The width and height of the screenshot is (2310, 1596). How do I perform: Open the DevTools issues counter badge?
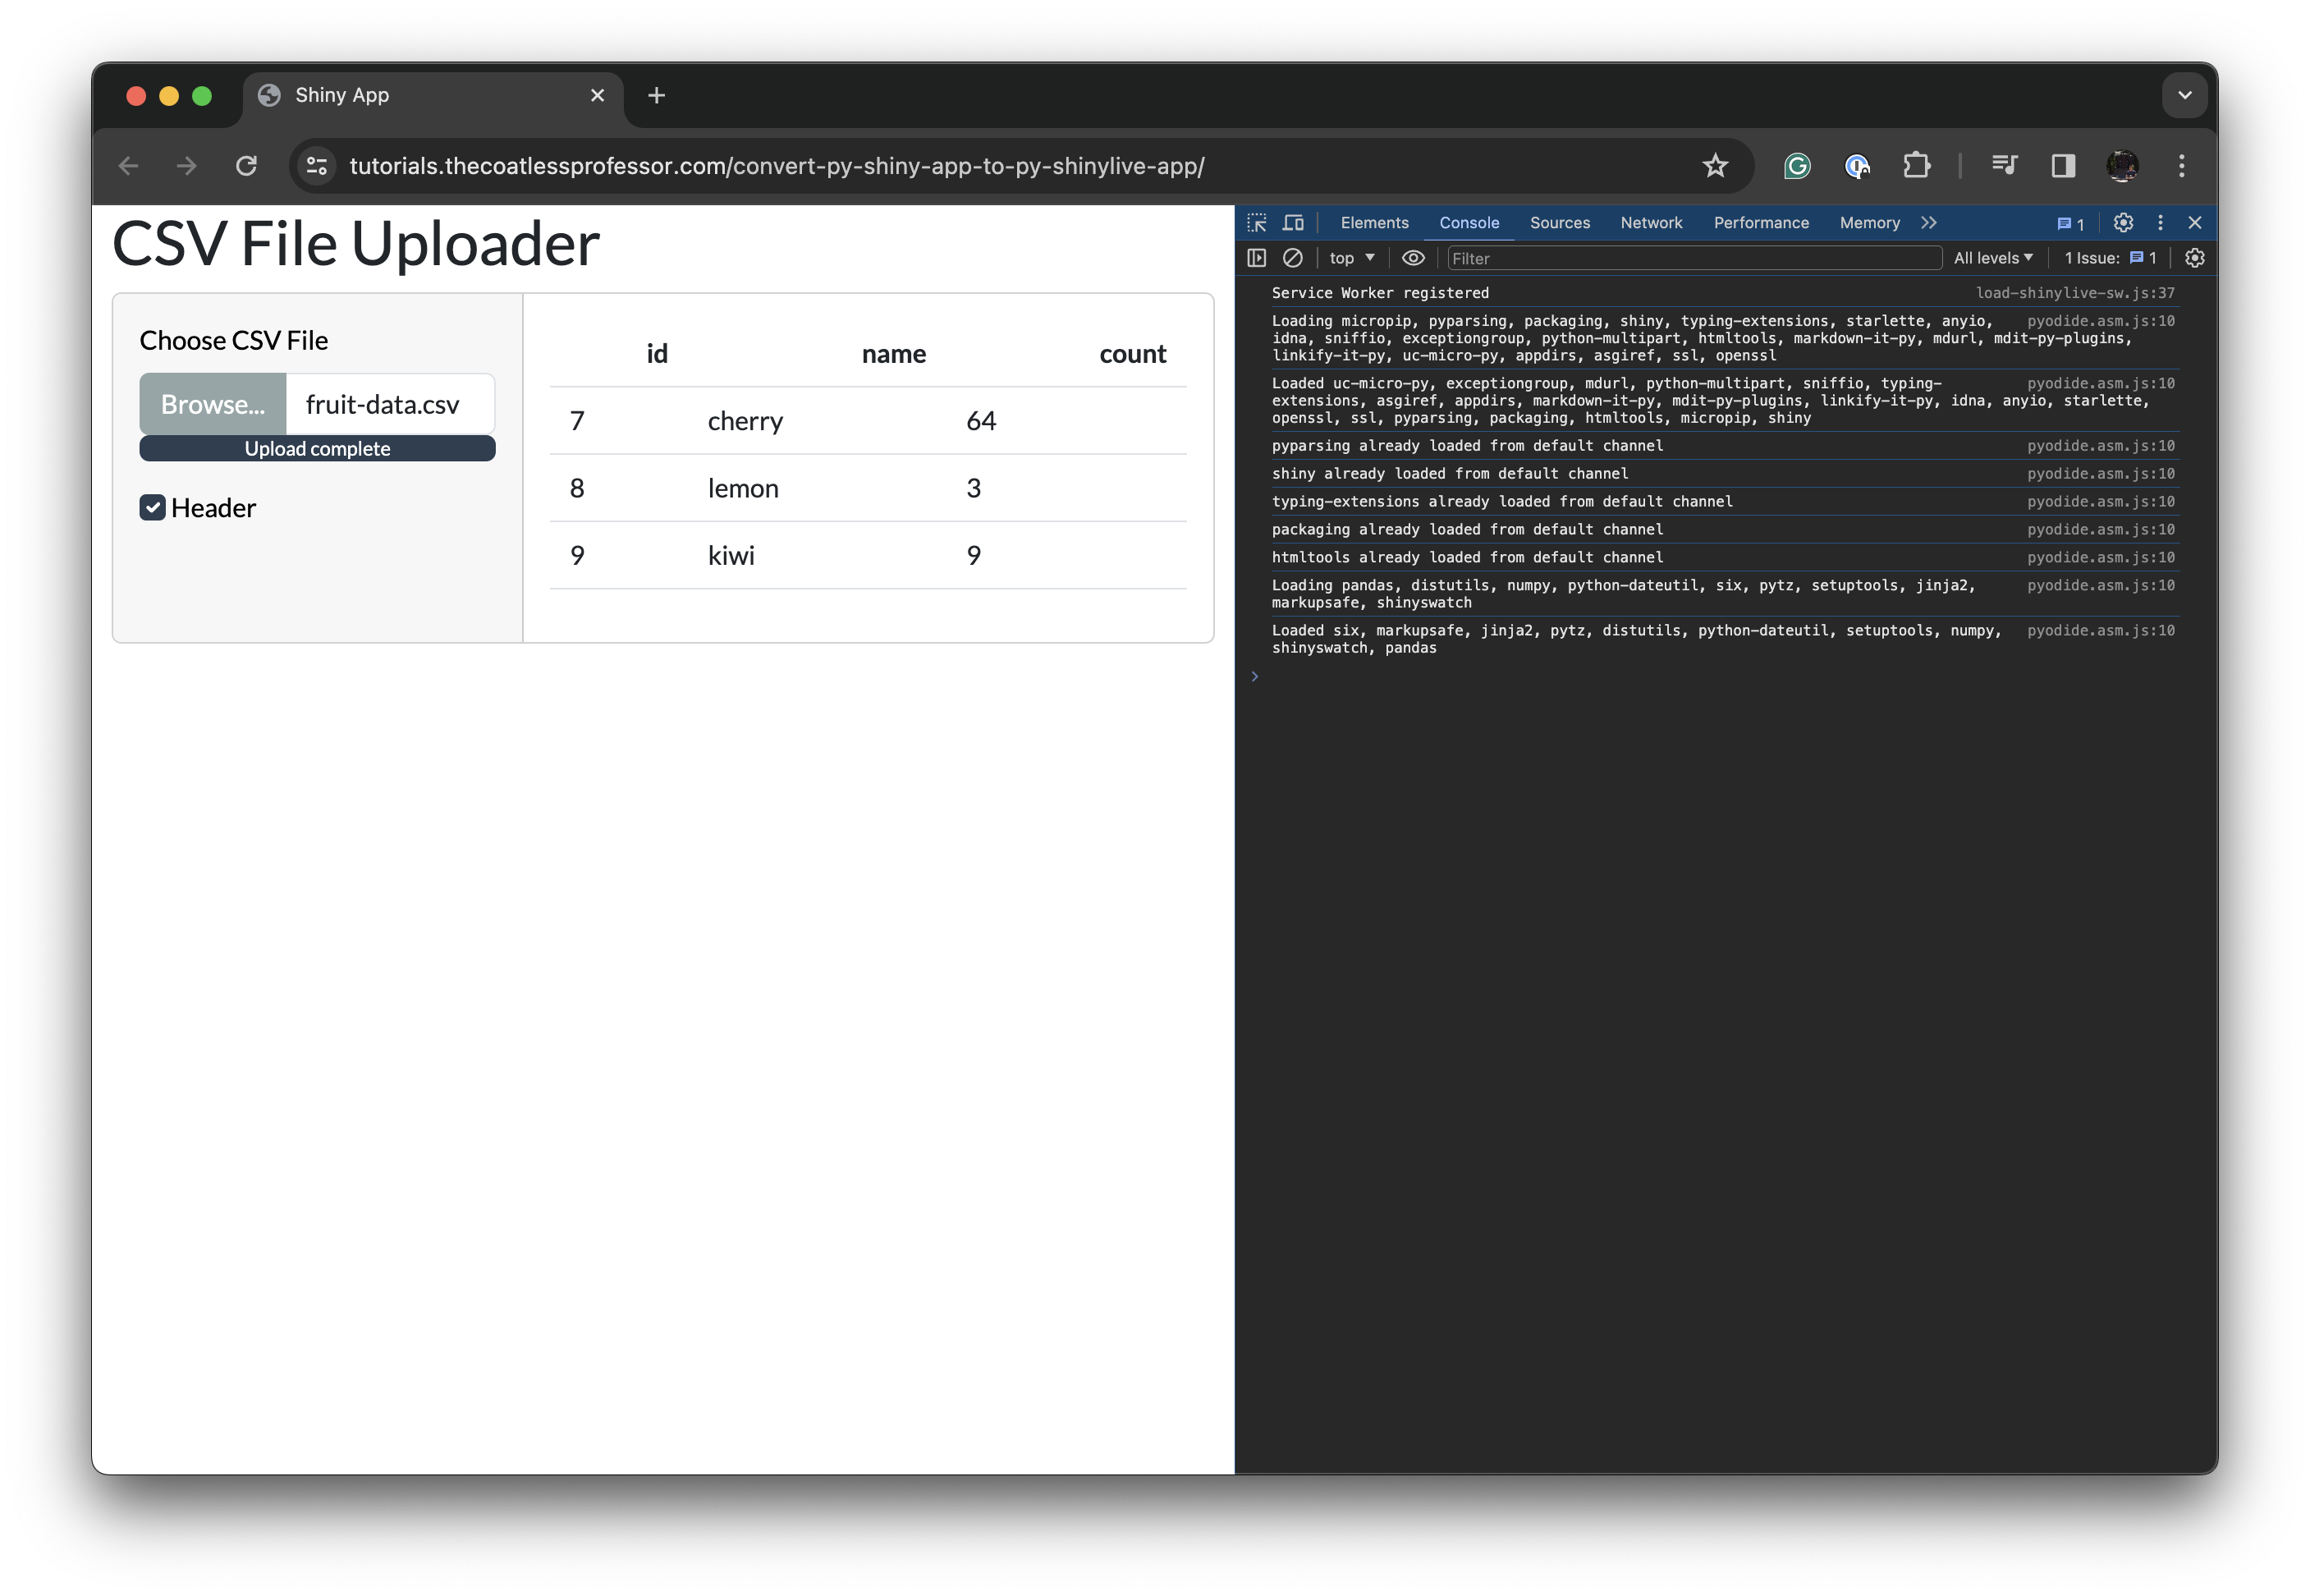(x=2070, y=224)
